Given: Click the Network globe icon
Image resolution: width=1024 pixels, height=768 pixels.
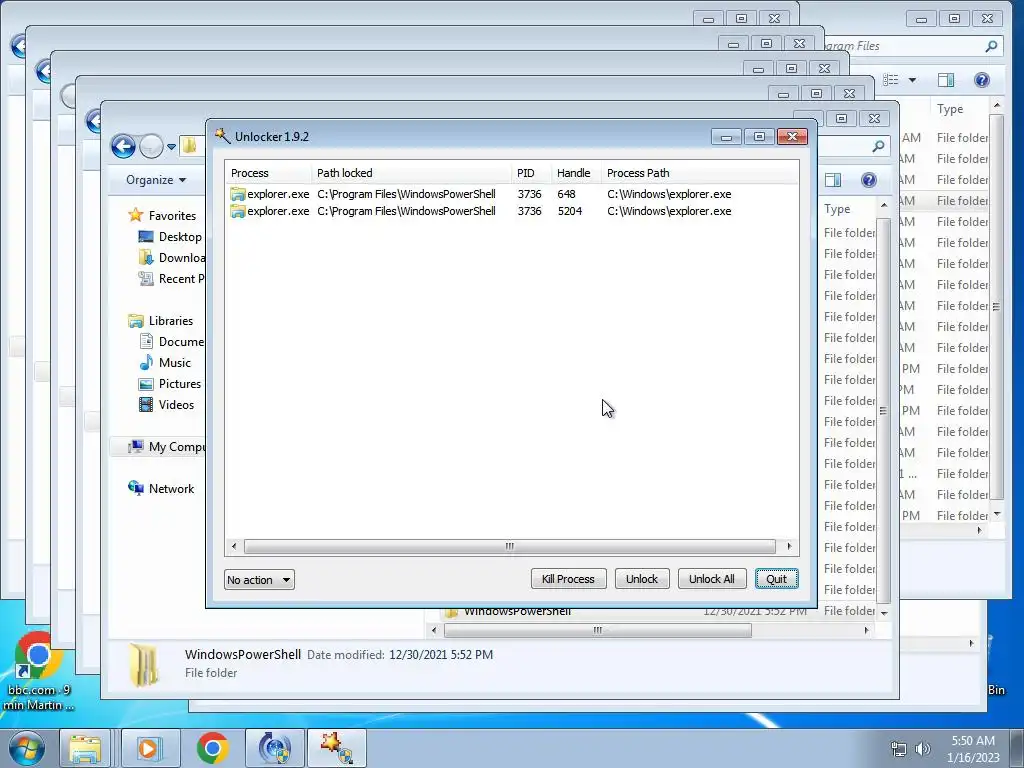Looking at the screenshot, I should pos(136,488).
